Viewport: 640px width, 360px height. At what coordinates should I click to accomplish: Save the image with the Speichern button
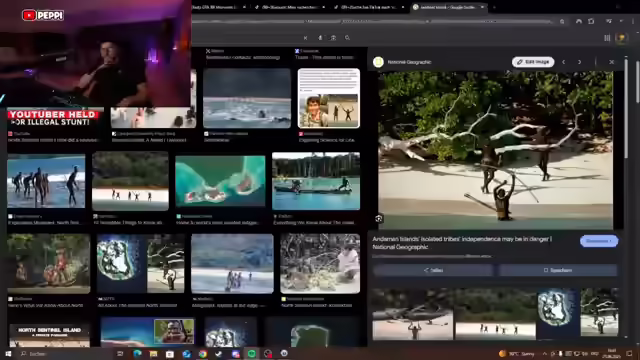pyautogui.click(x=558, y=270)
